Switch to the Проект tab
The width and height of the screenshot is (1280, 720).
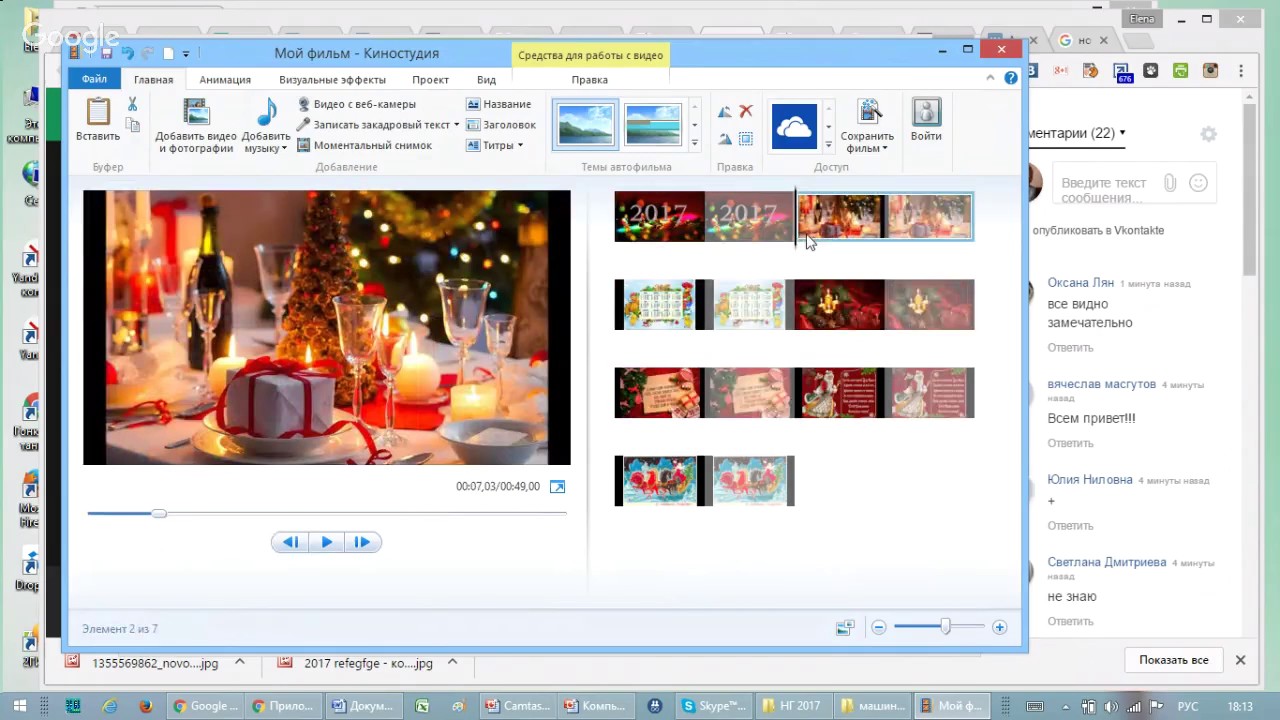(430, 80)
